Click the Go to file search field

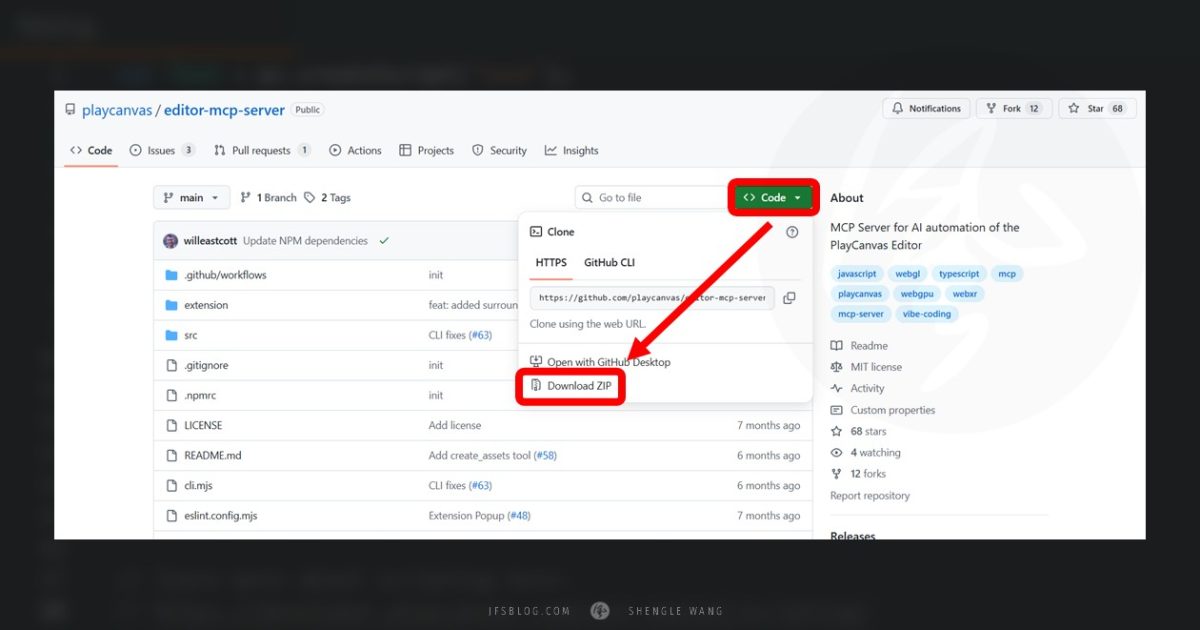pos(650,198)
